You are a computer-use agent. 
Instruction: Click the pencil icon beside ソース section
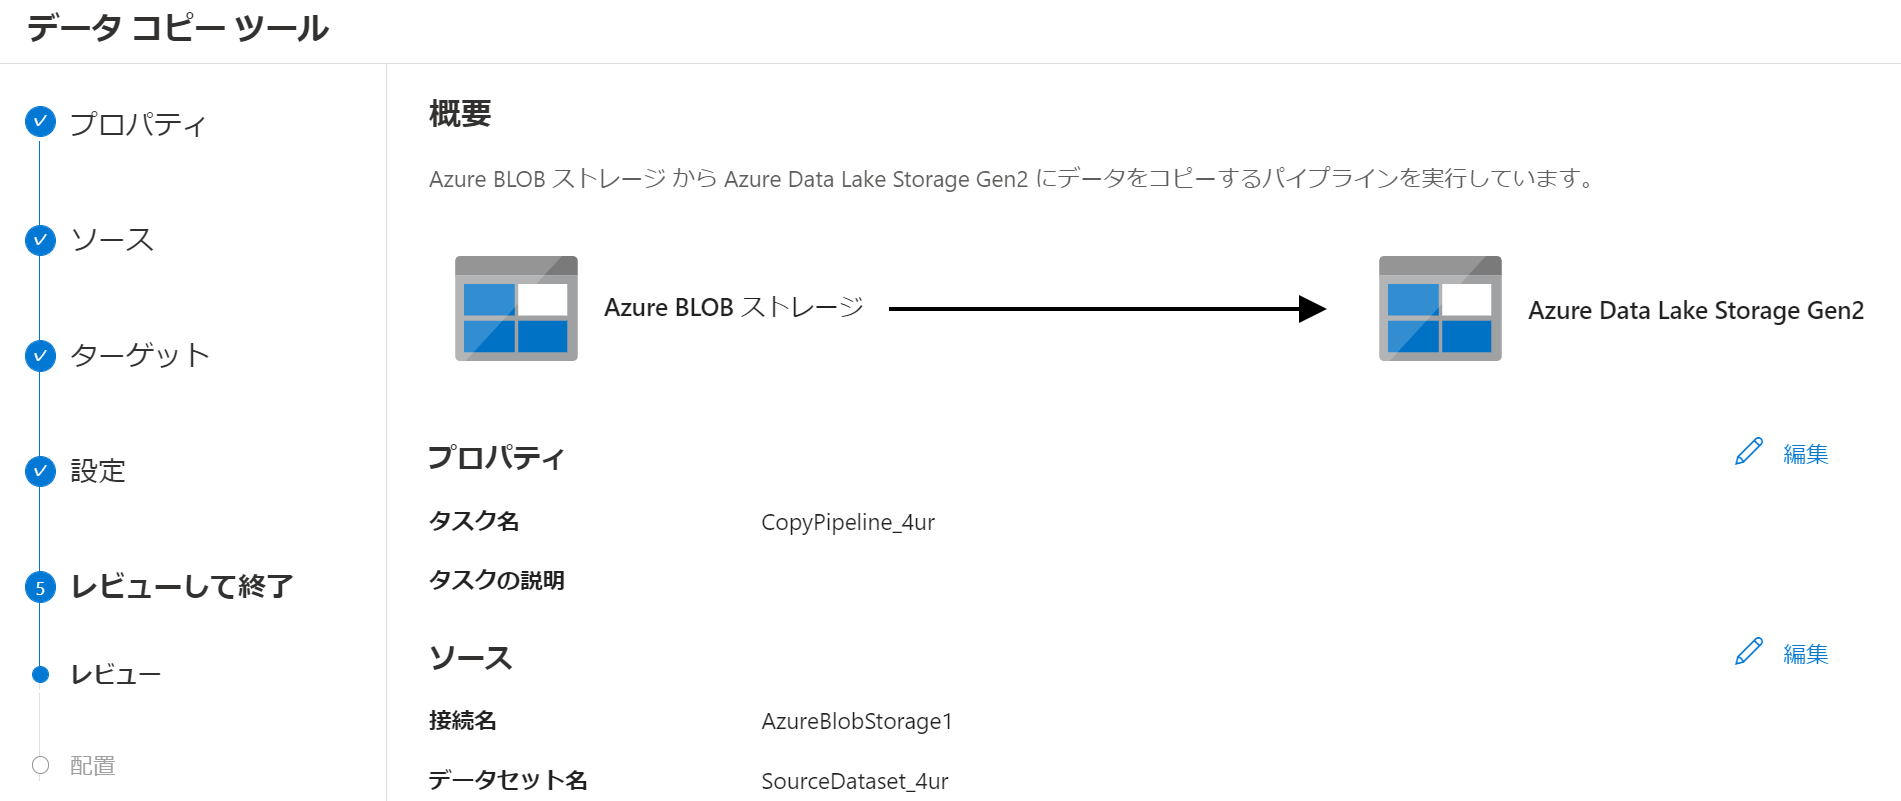coord(1749,652)
